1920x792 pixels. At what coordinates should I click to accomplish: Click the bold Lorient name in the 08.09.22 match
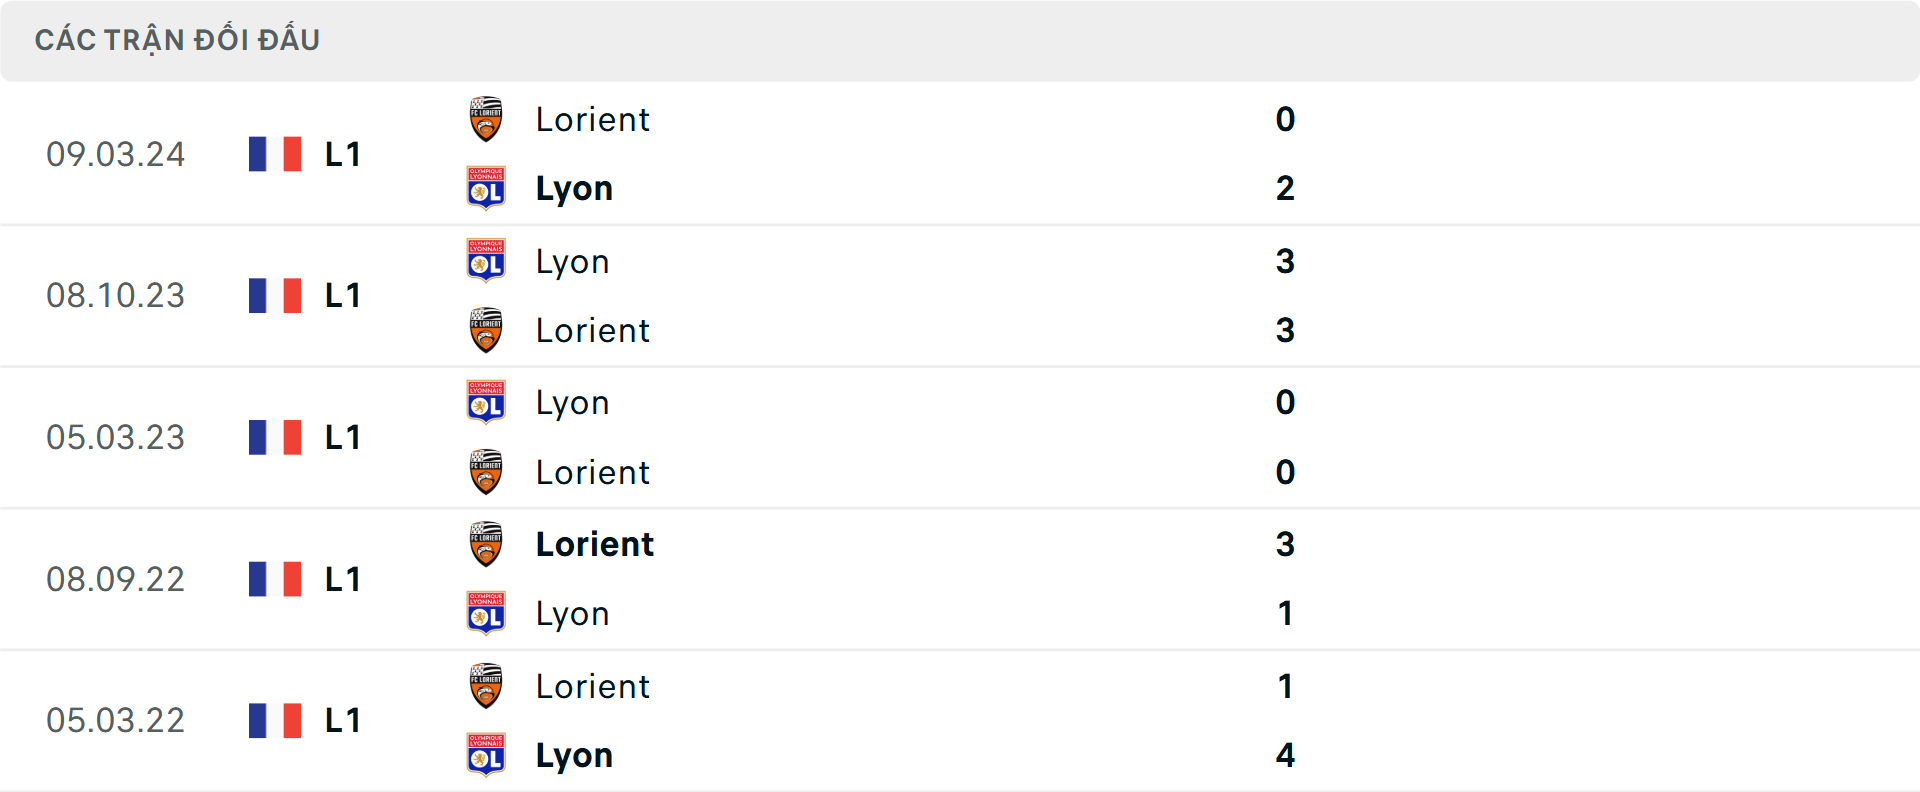tap(594, 545)
